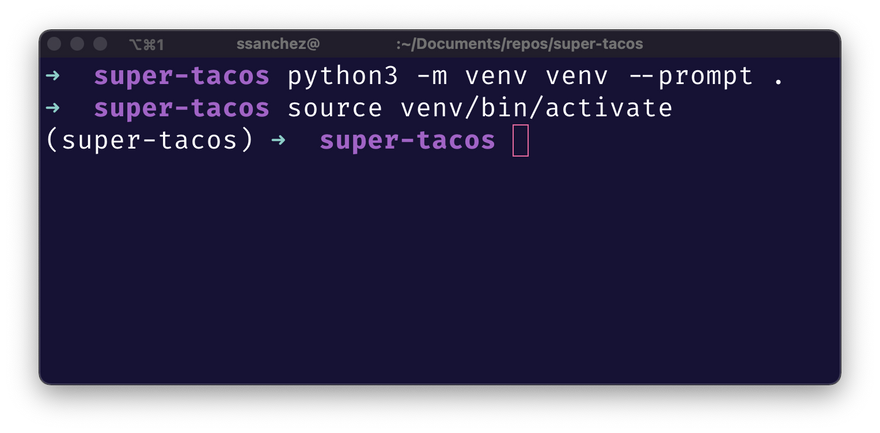Click the minimize window button in title bar
Viewport: 880px width, 433px height.
tap(77, 44)
